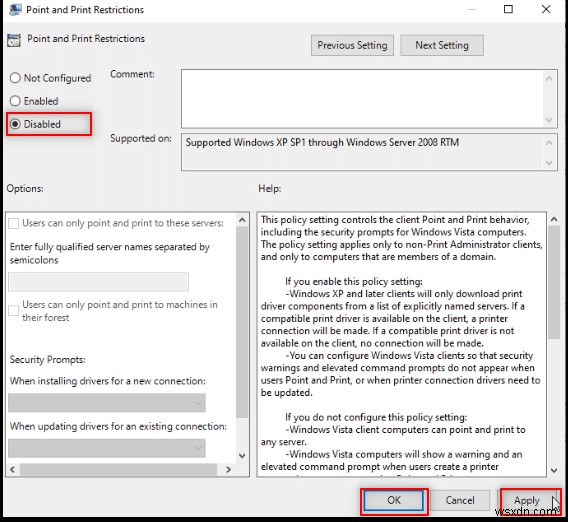Screen dimensions: 568x522
Task: Click the title bar policy window icon
Action: pyautogui.click(x=14, y=9)
